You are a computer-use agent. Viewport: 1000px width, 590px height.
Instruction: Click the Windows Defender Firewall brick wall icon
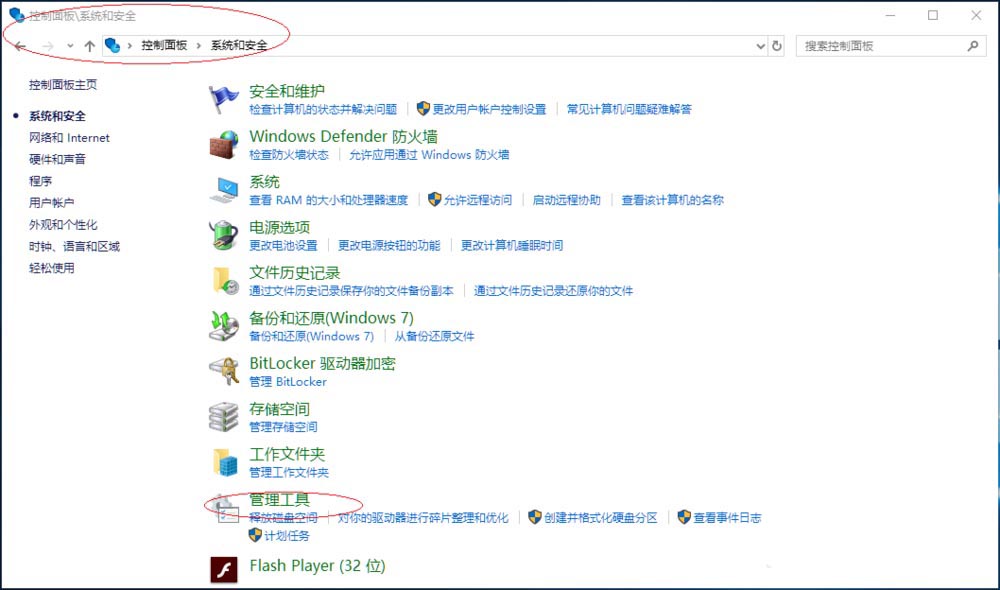point(223,145)
